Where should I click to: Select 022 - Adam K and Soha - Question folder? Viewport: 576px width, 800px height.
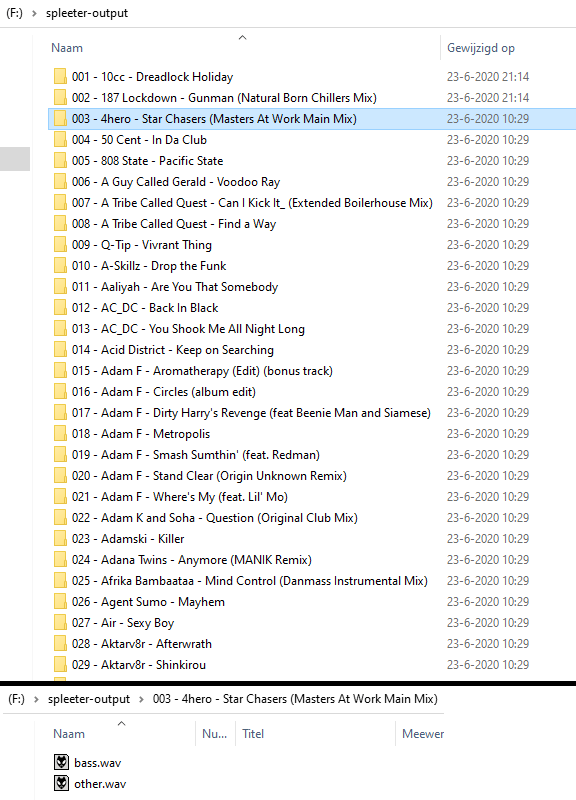click(x=215, y=517)
